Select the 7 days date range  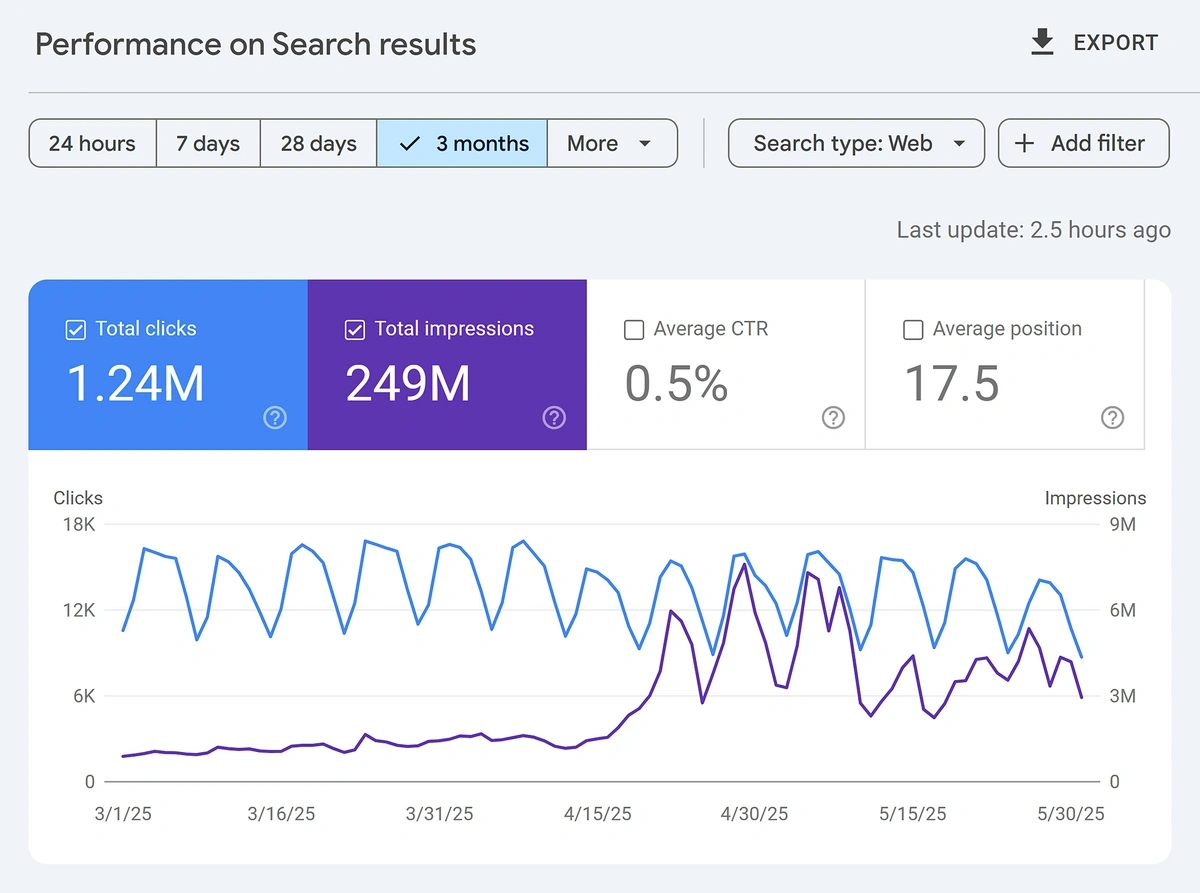point(208,143)
